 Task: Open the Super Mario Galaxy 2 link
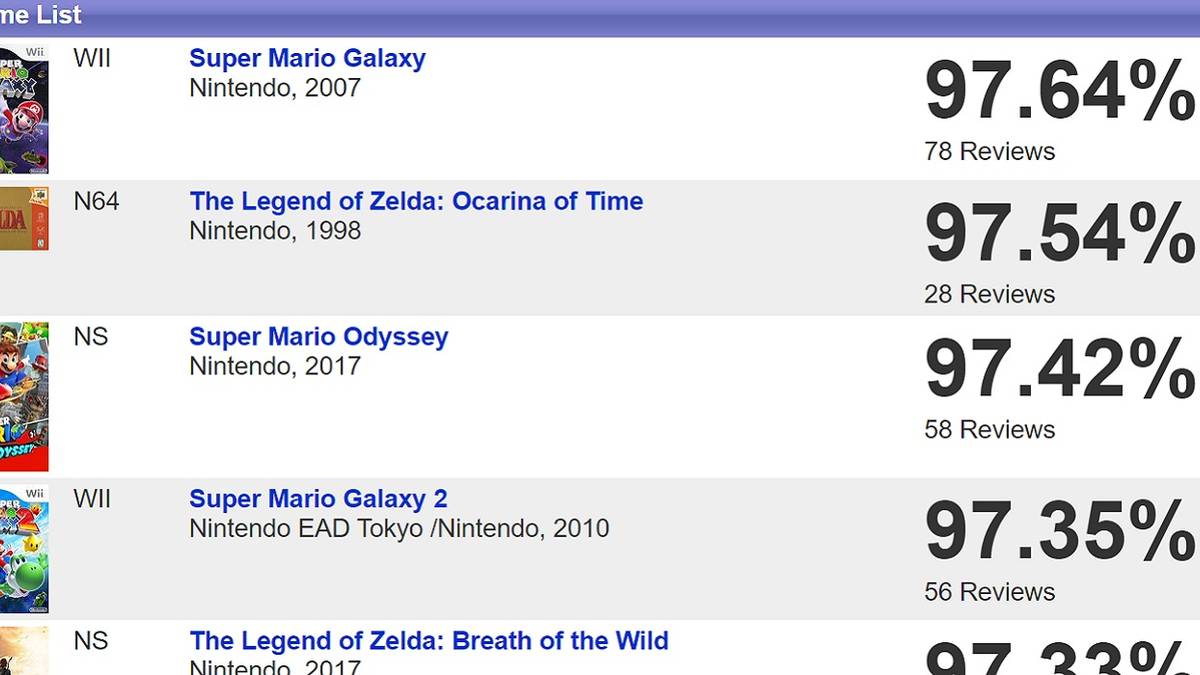tap(318, 499)
